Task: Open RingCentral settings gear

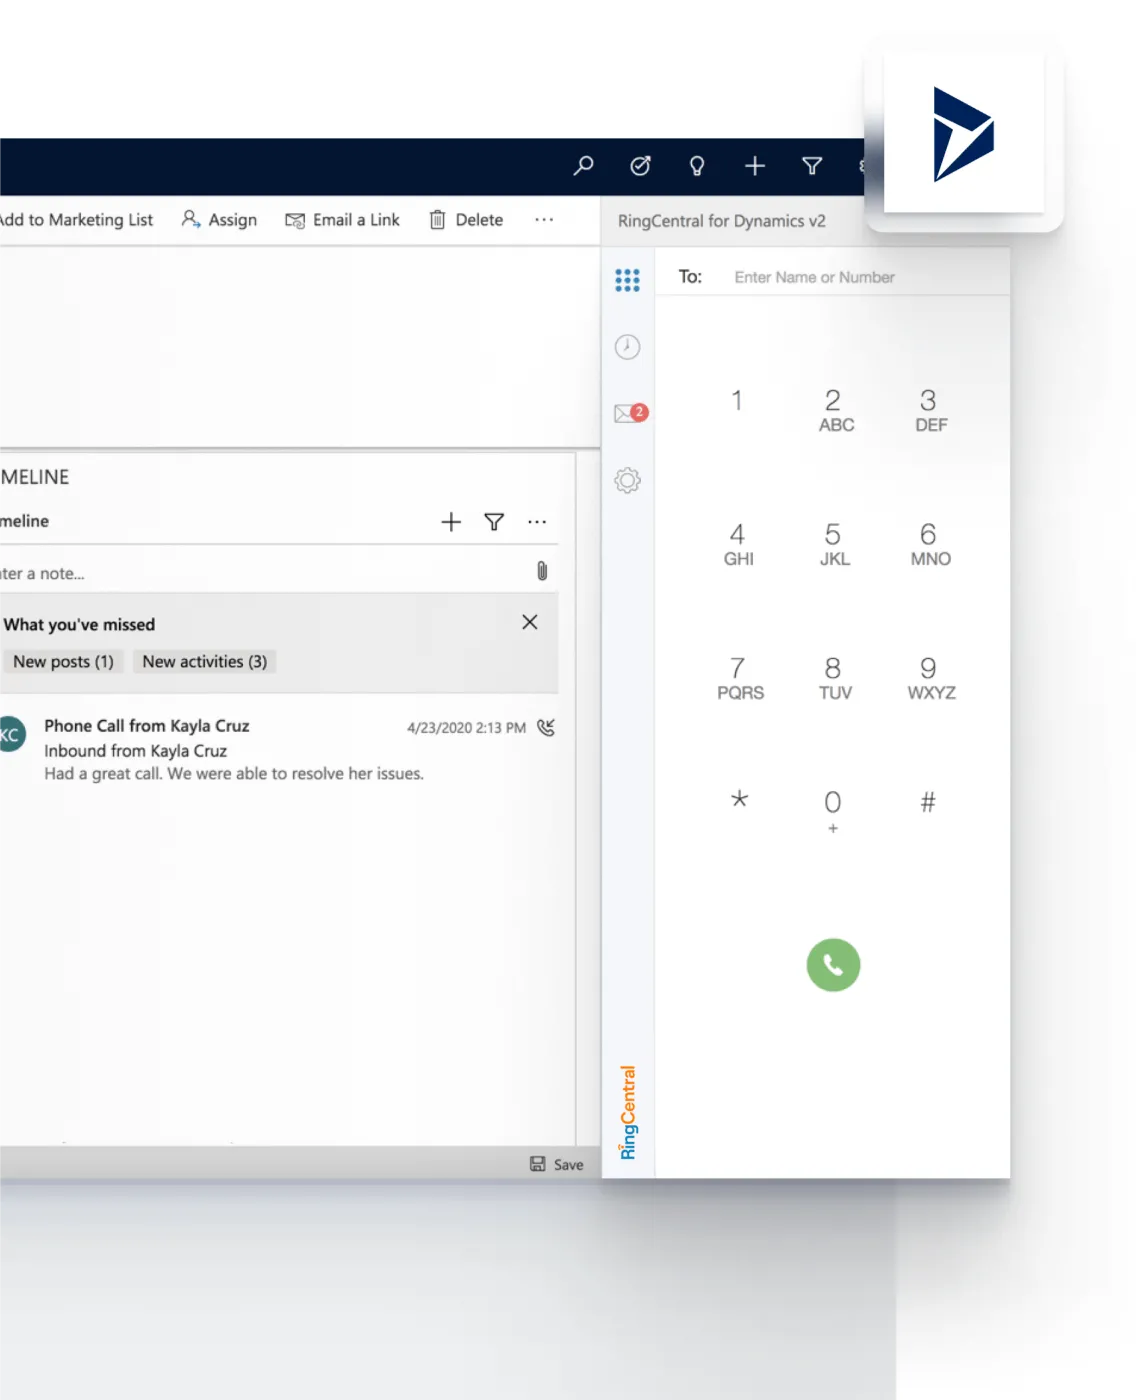Action: coord(627,481)
